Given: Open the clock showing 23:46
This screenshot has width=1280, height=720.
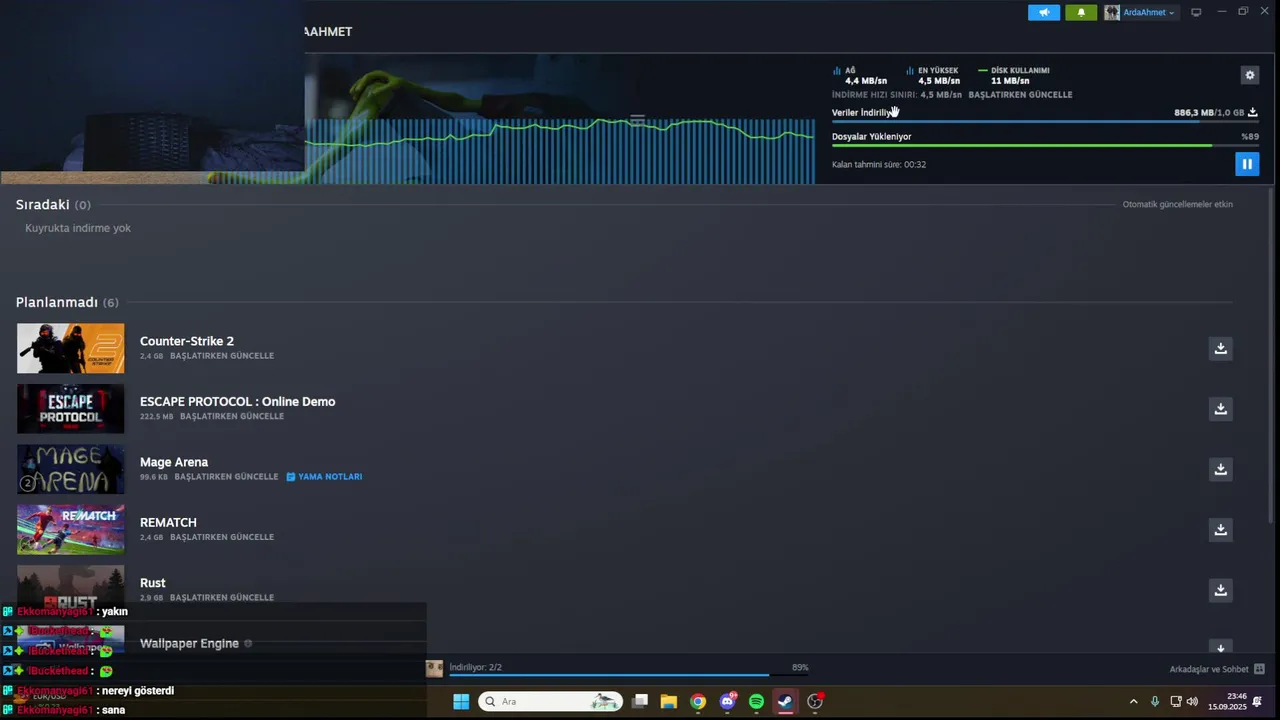Looking at the screenshot, I should pos(1228,702).
